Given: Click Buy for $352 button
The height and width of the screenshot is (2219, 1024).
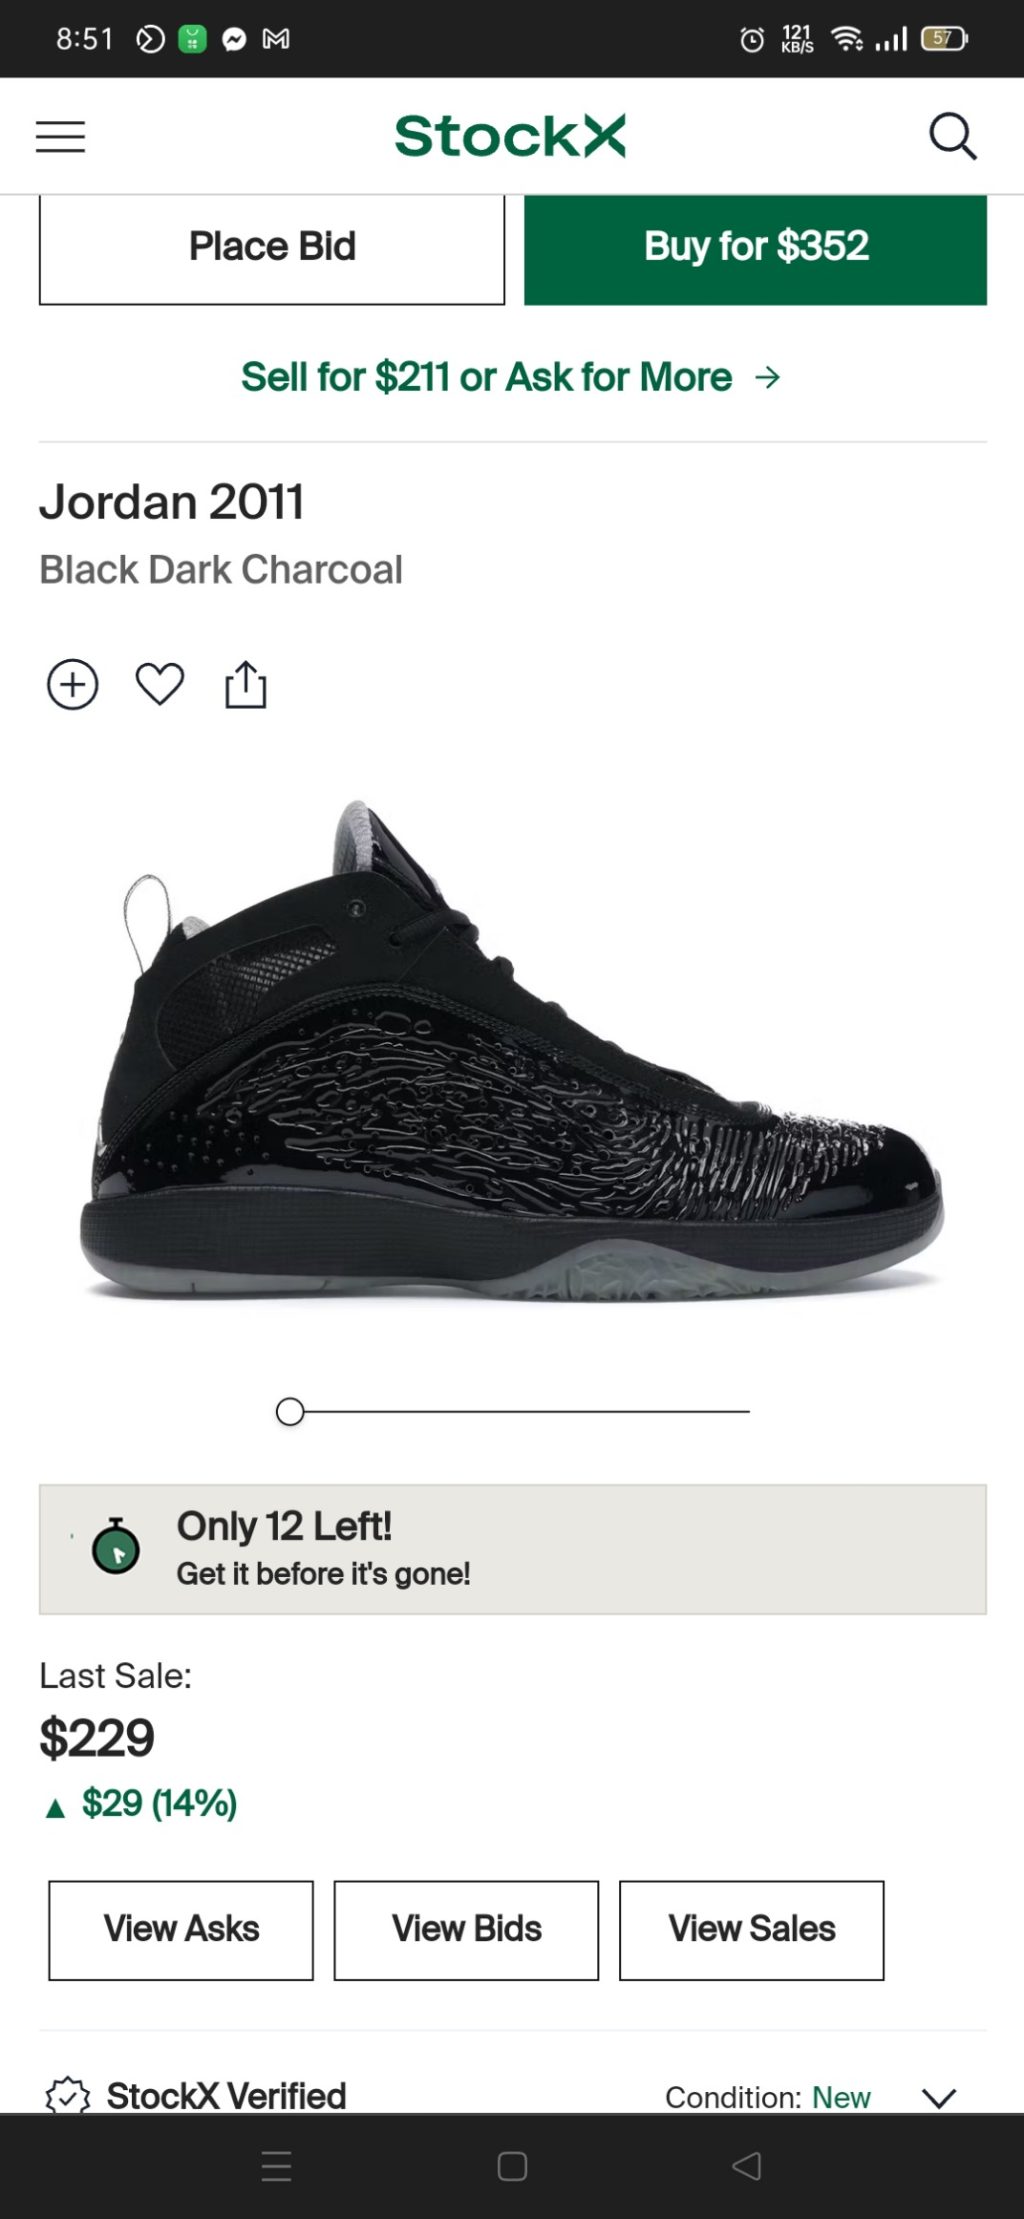Looking at the screenshot, I should click(x=755, y=247).
